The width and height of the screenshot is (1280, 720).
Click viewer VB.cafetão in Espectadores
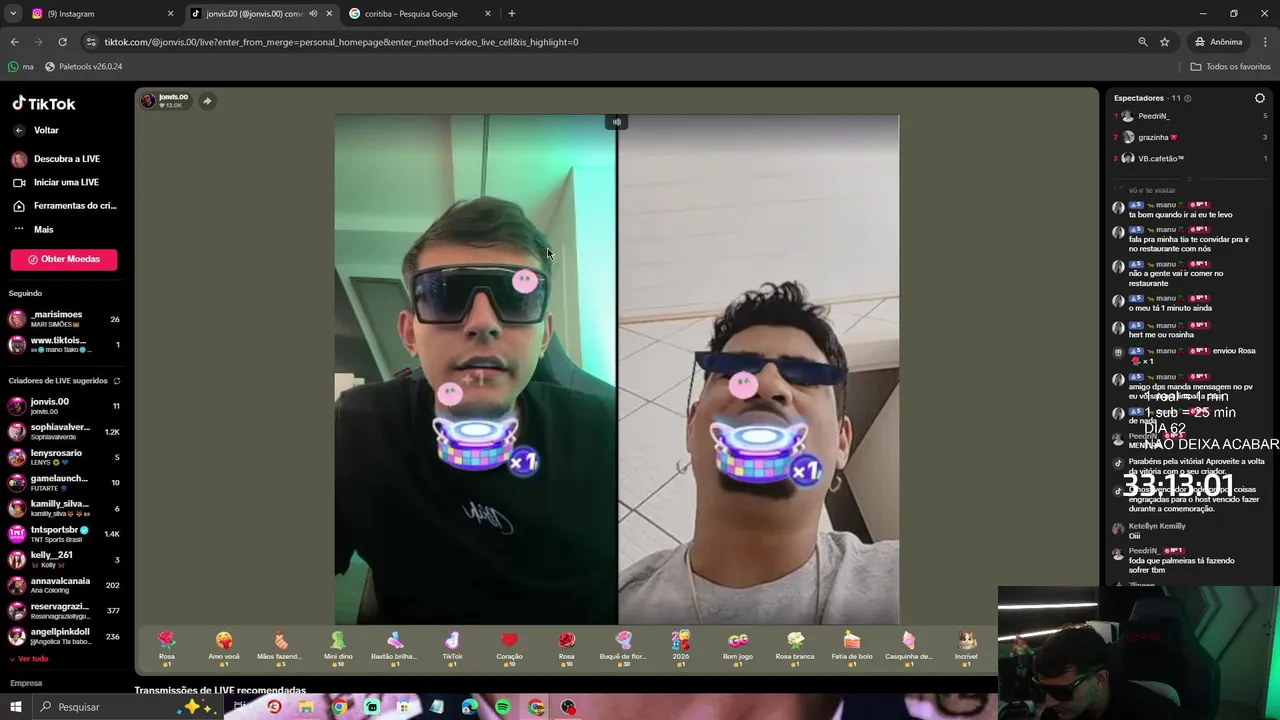[1160, 159]
